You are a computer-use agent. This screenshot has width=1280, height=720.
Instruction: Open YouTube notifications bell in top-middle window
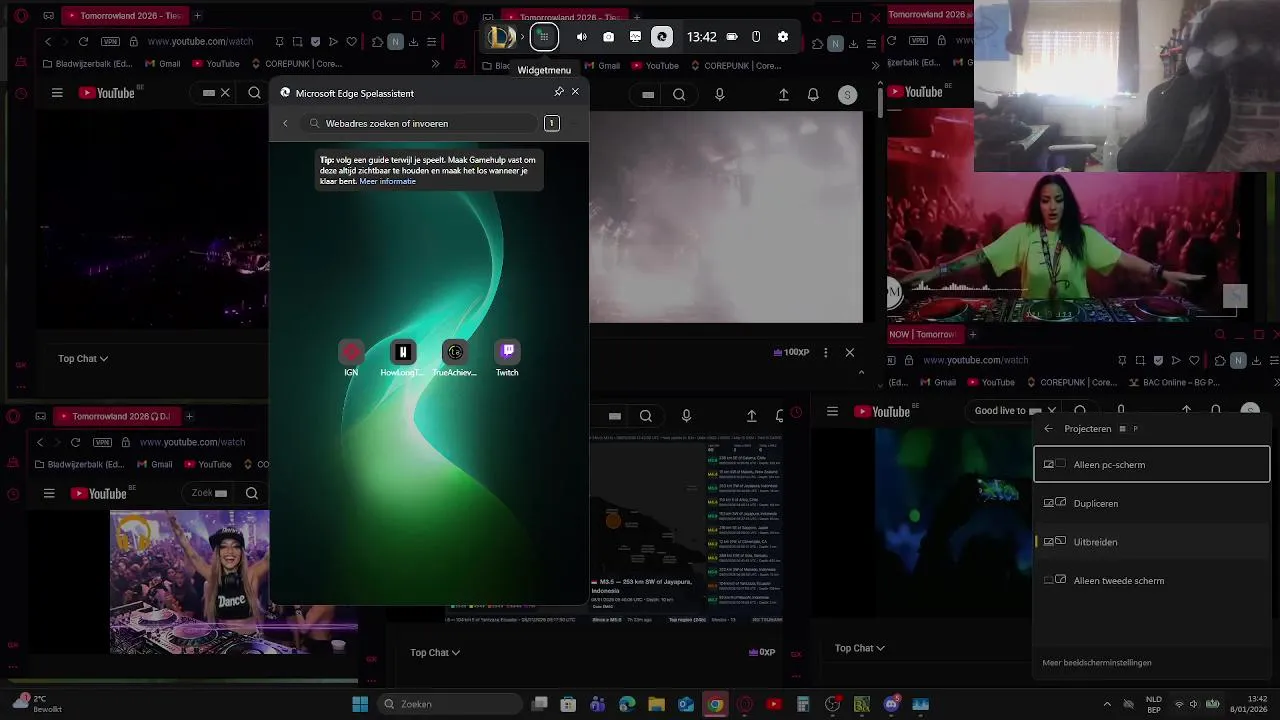[x=813, y=95]
